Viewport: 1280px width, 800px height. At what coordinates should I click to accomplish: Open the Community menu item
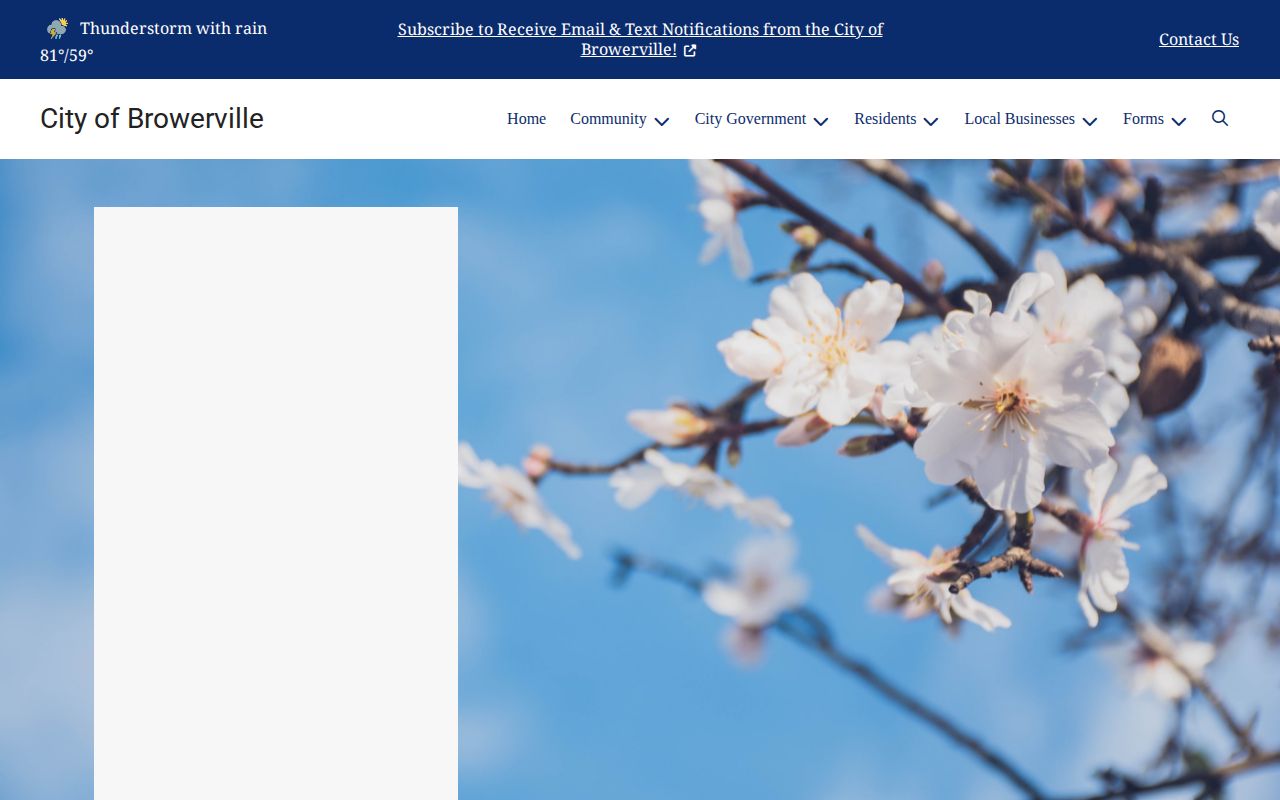[608, 119]
